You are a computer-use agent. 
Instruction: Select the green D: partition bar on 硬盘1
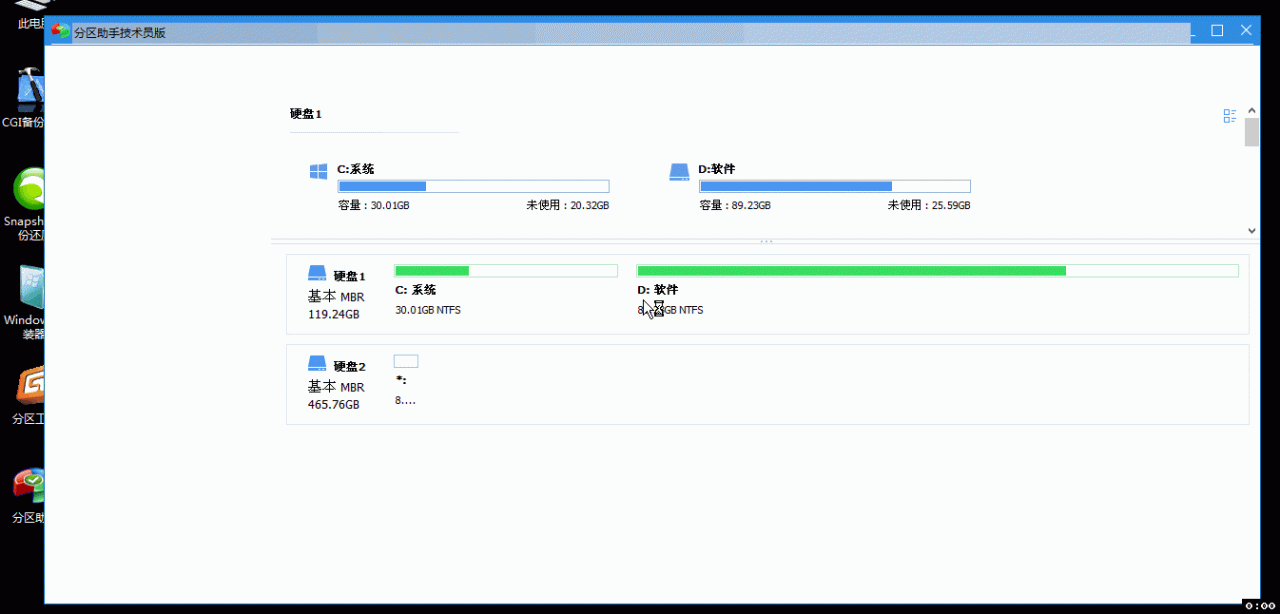pos(937,271)
